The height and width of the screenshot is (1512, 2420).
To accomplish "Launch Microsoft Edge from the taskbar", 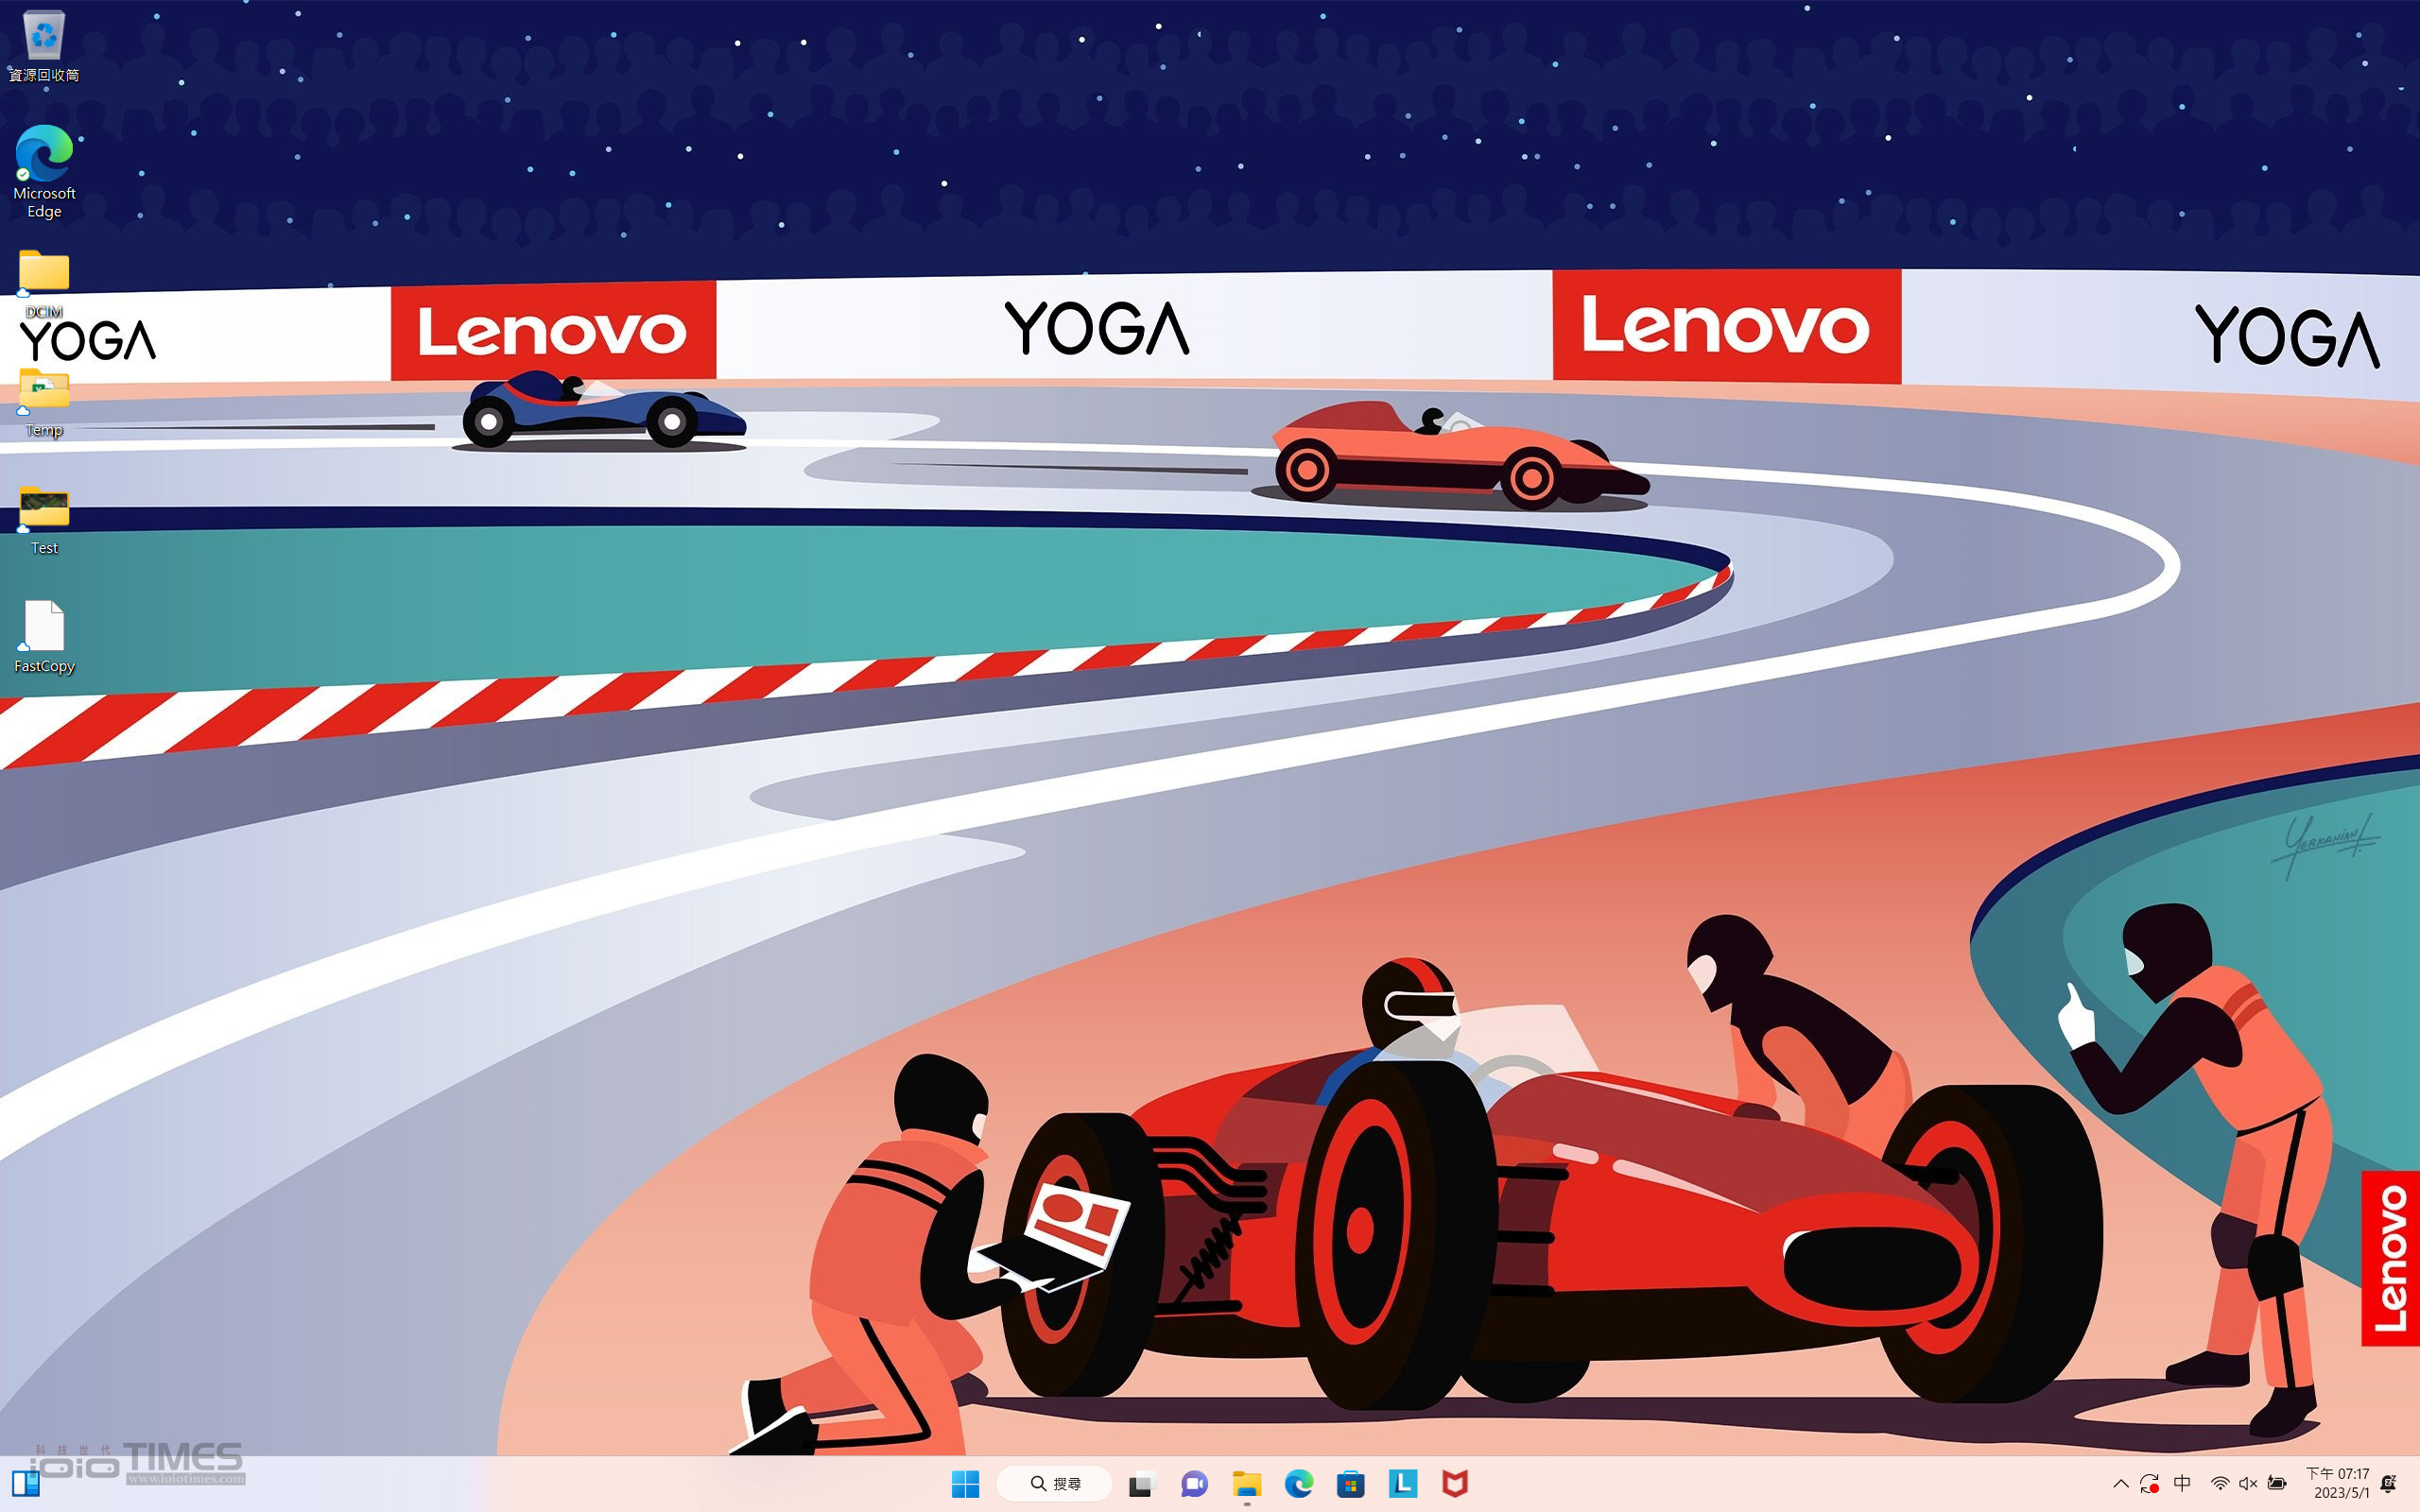I will 1298,1484.
